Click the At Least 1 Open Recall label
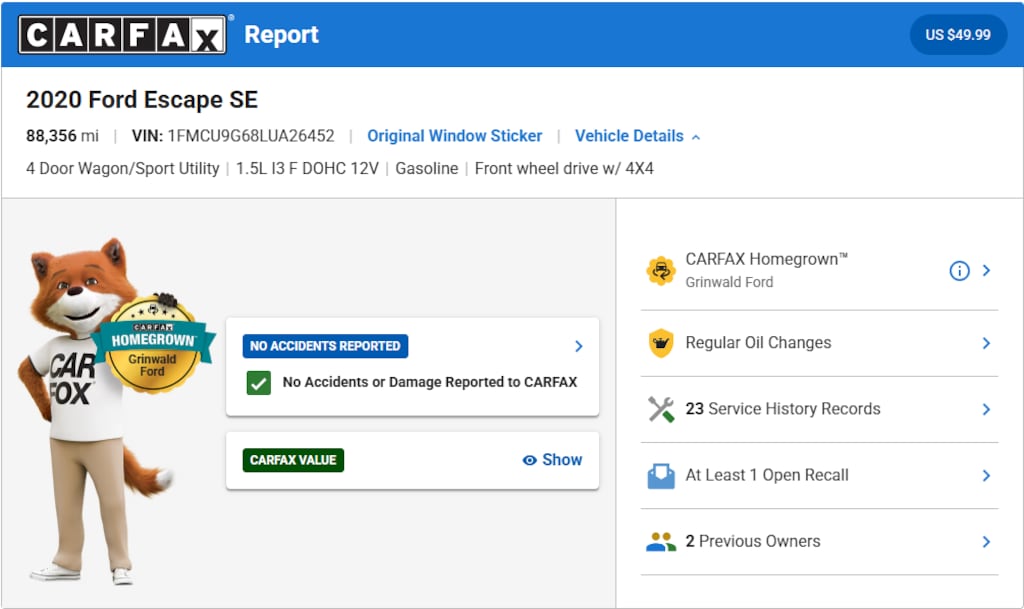The width and height of the screenshot is (1024, 609). pos(767,475)
